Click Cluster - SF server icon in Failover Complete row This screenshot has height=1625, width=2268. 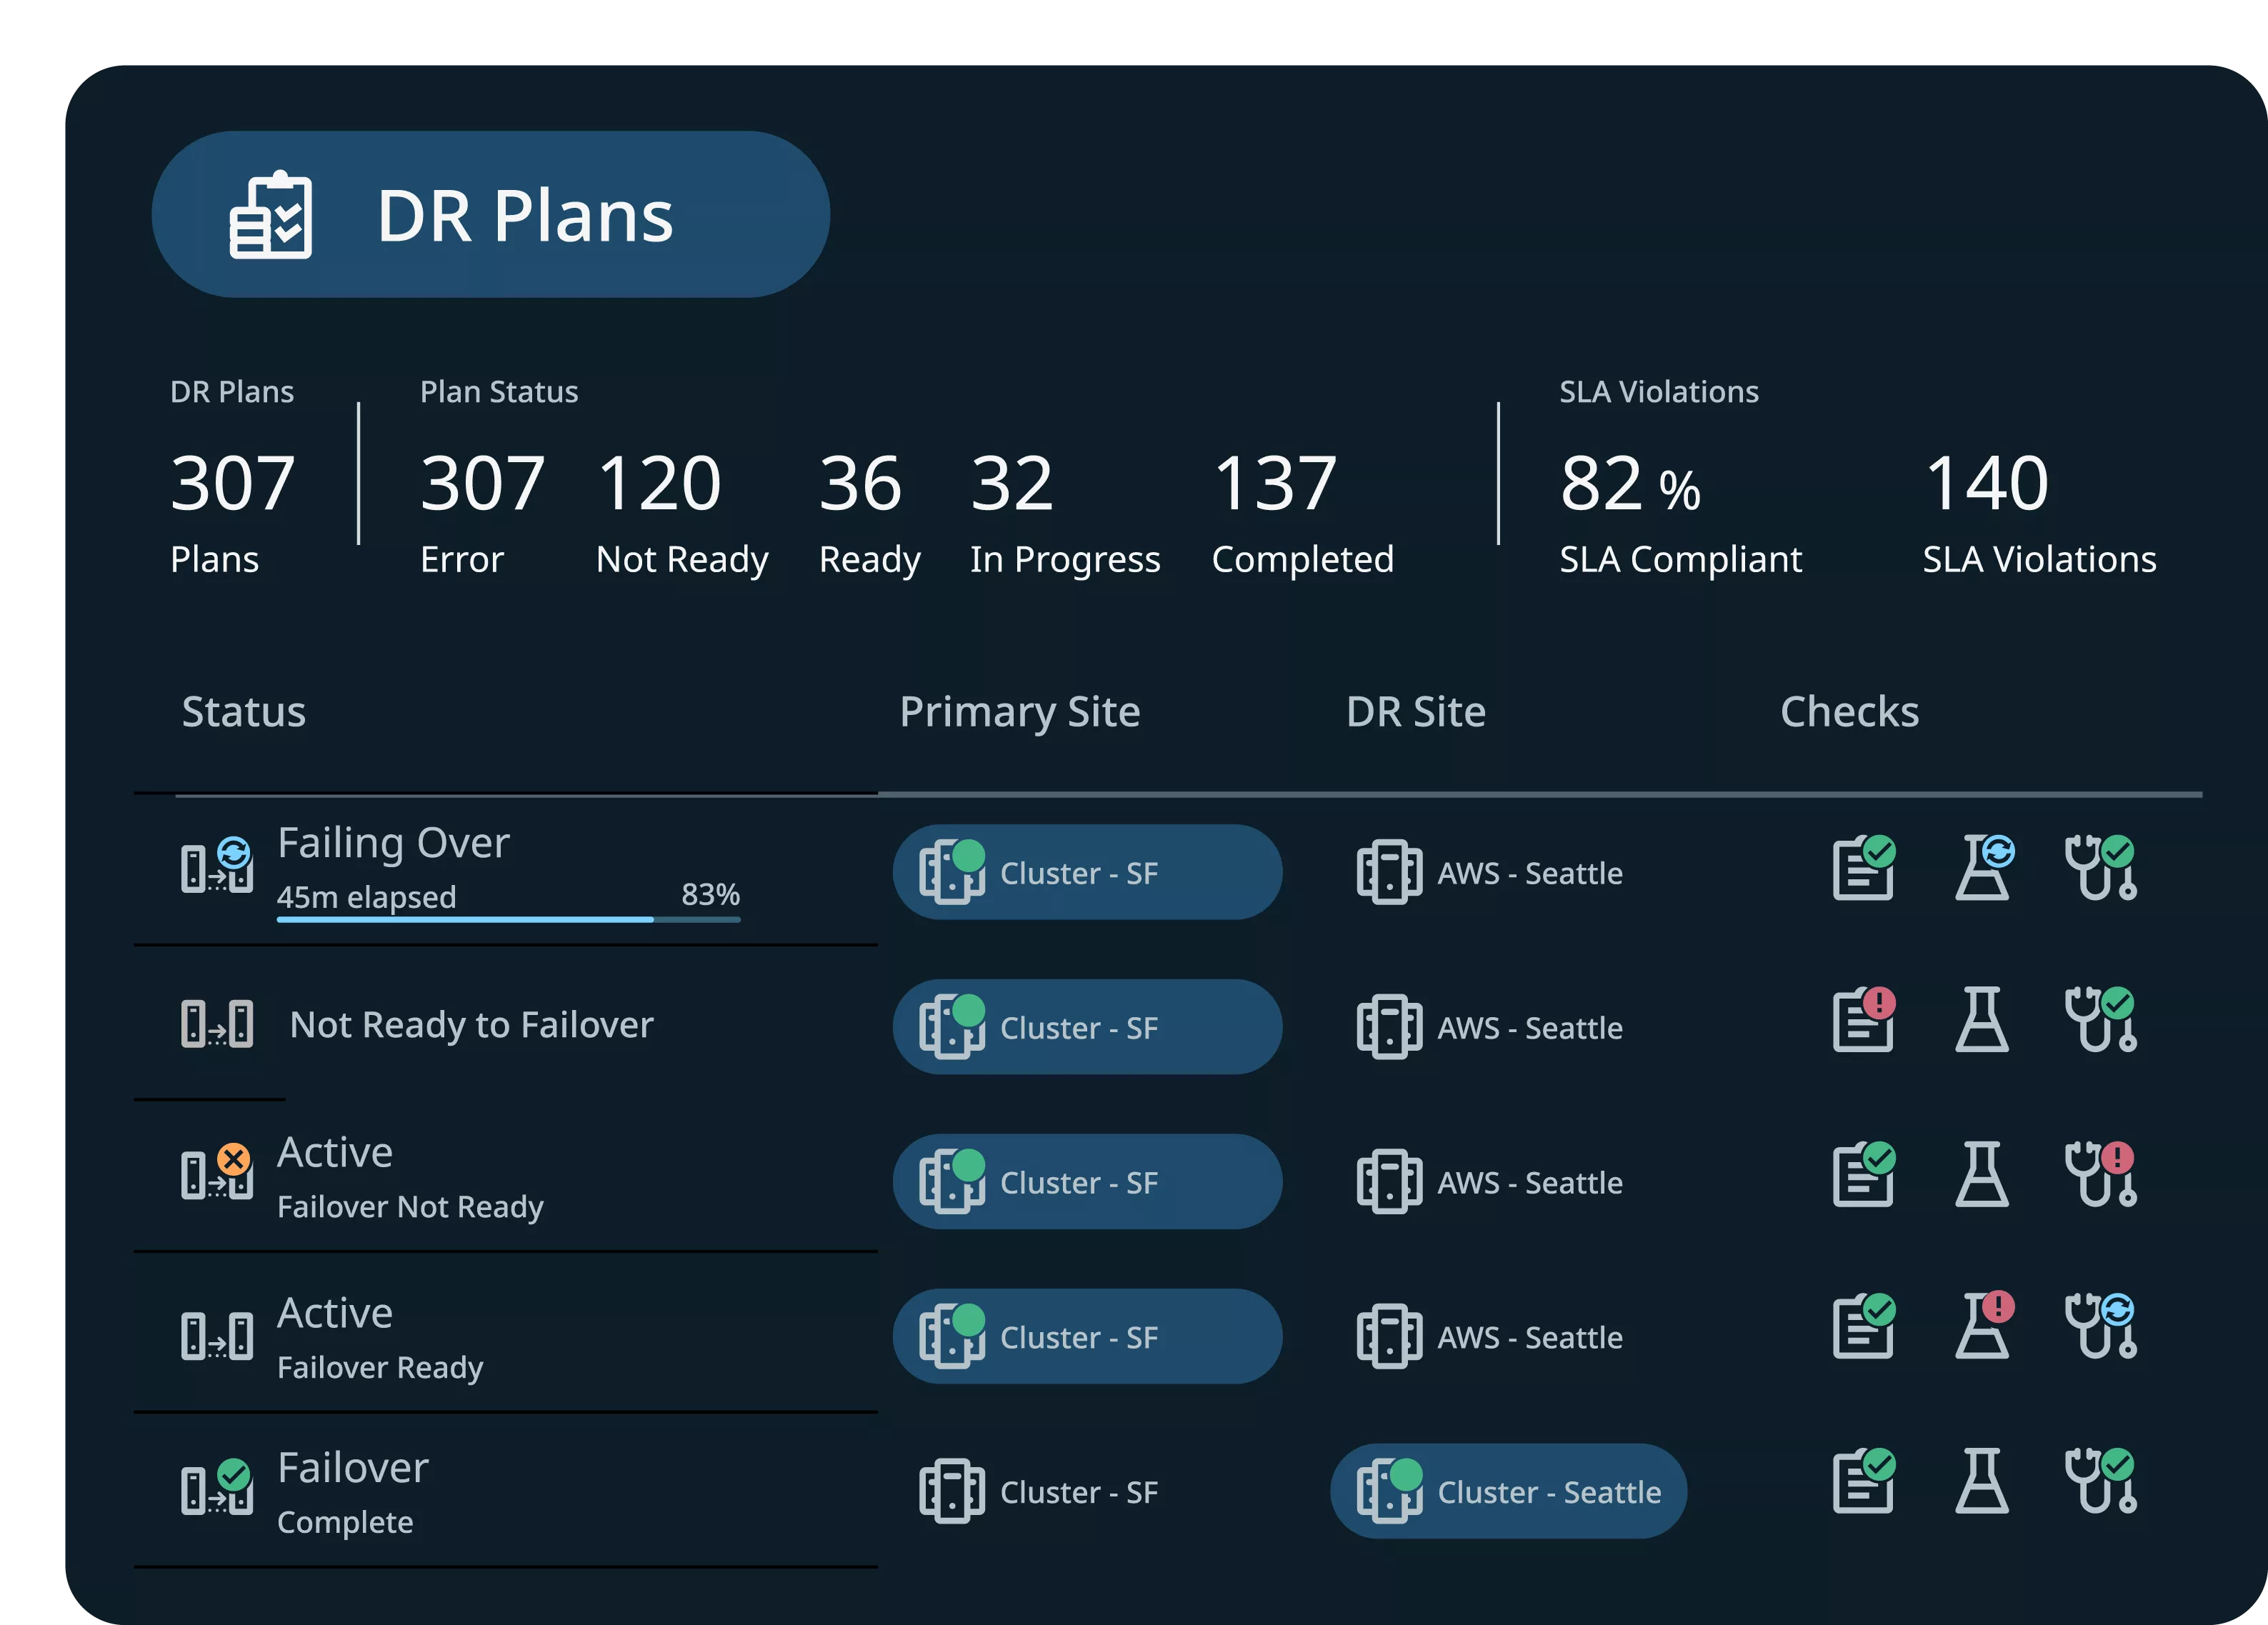(x=951, y=1491)
